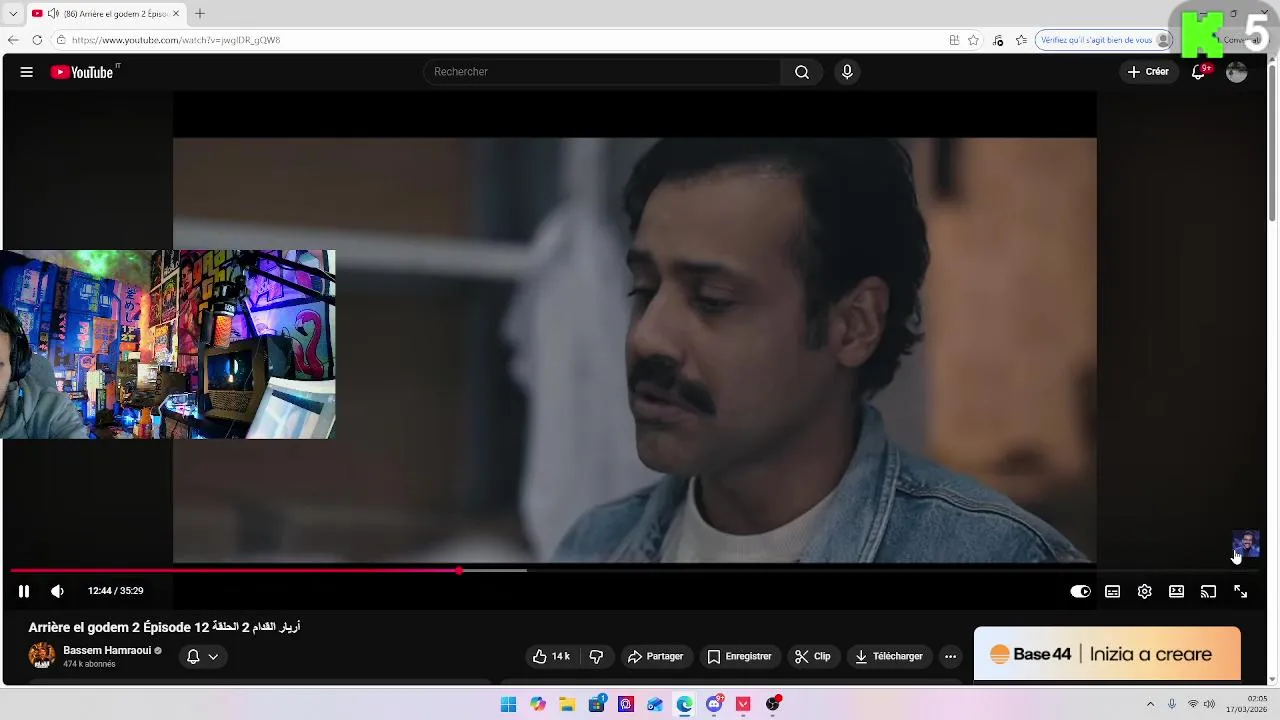Open a new browser tab
The image size is (1280, 720).
point(200,14)
